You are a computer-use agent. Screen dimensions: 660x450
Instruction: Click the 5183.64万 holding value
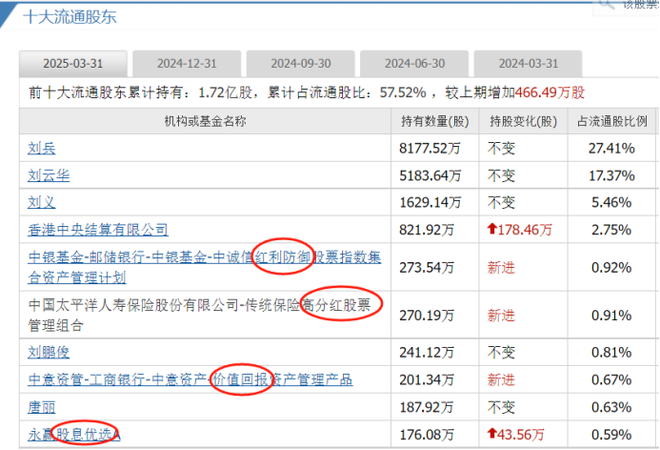[x=430, y=176]
